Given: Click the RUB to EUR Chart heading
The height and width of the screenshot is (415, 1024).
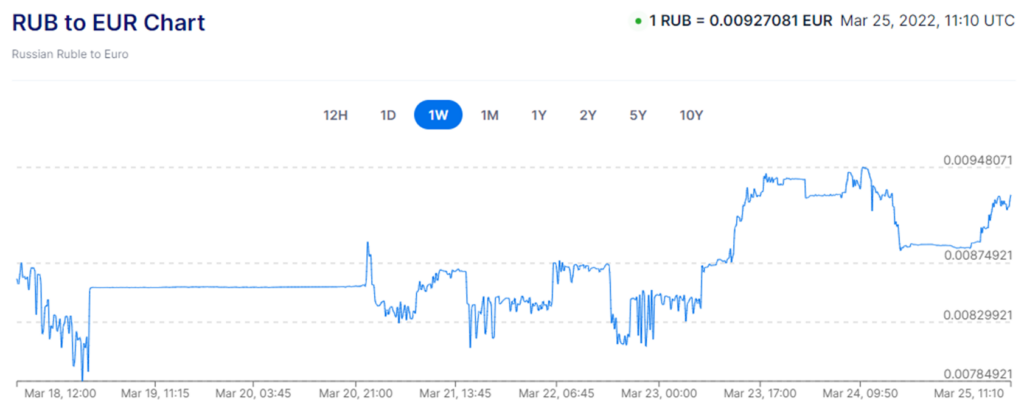Looking at the screenshot, I should (x=108, y=23).
